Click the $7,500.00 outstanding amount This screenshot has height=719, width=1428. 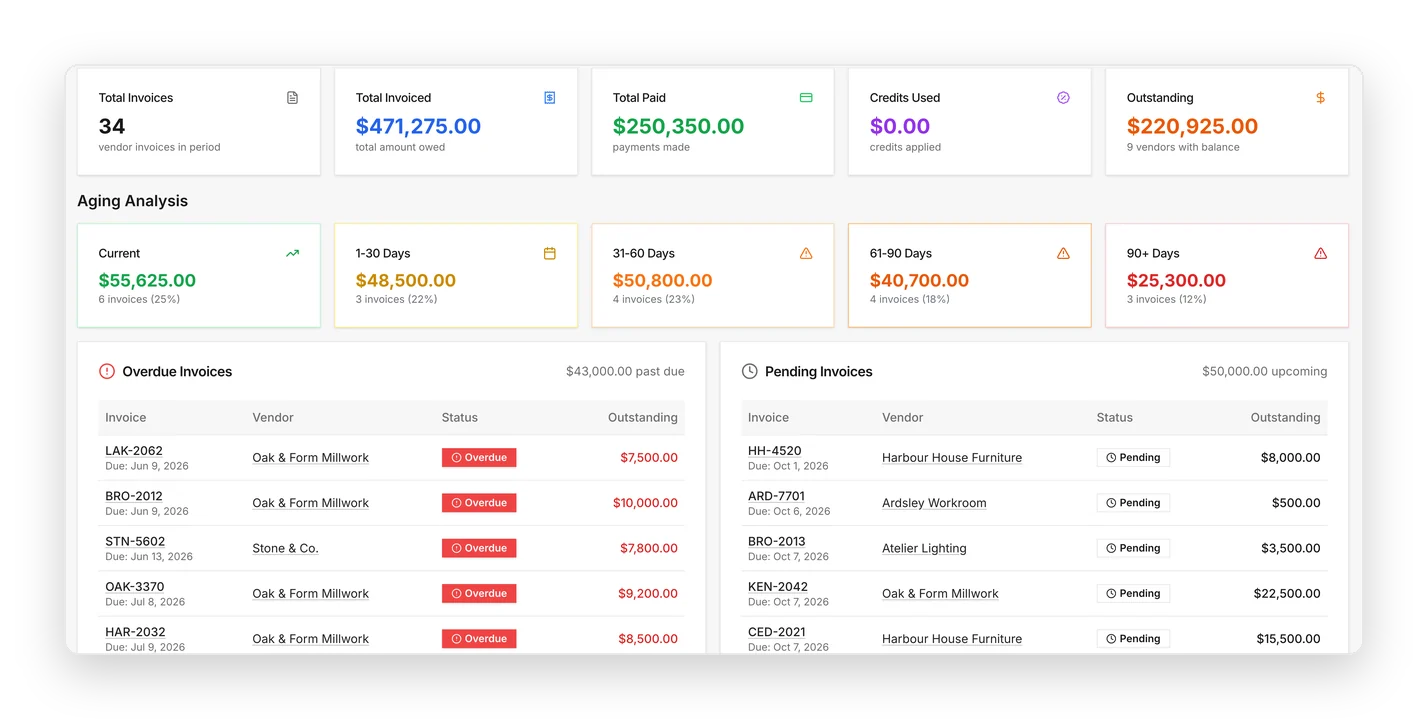649,458
